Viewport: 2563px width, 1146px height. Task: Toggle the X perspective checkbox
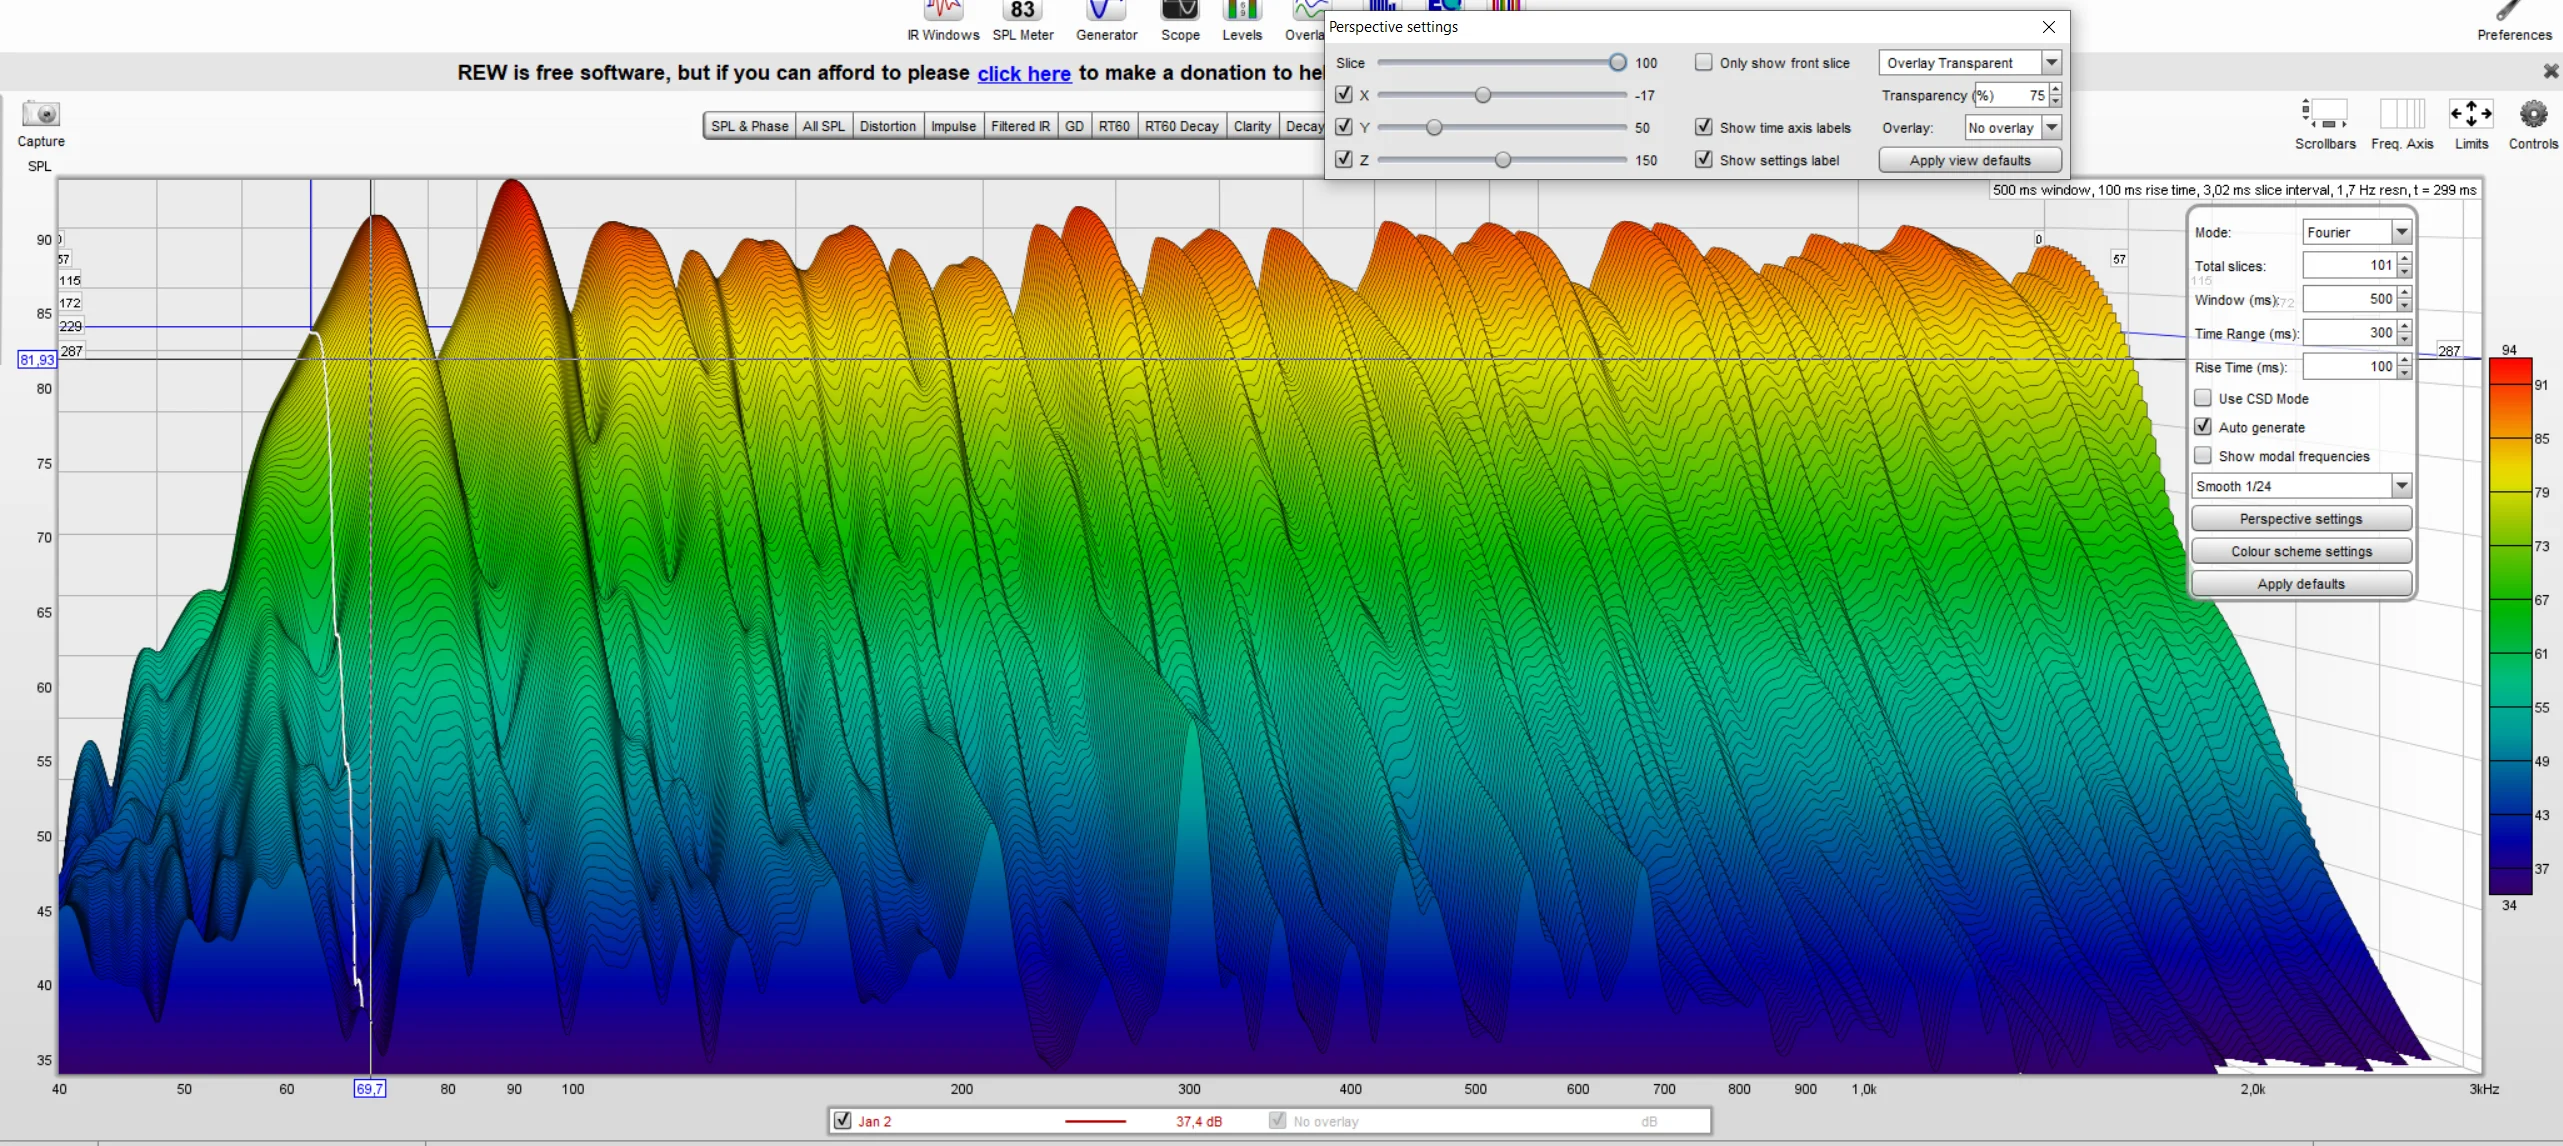[1344, 94]
